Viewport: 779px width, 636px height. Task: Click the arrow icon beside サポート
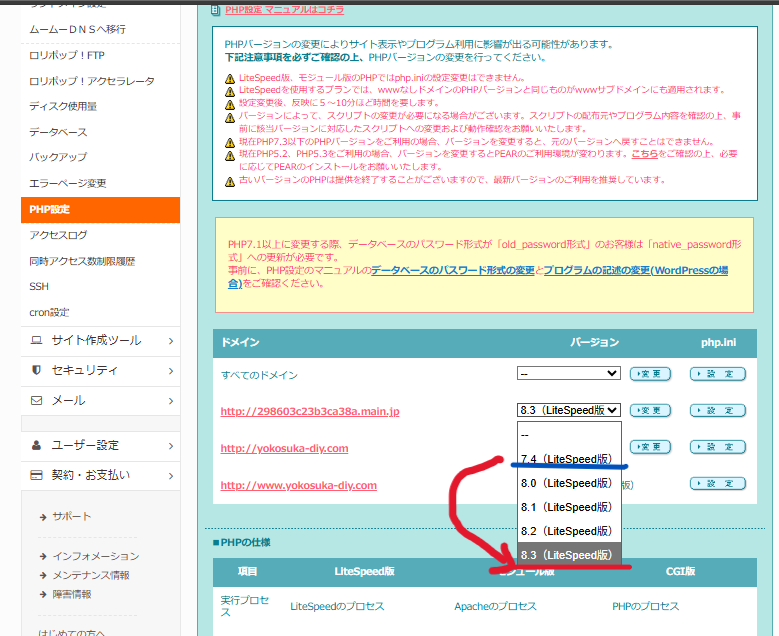43,517
